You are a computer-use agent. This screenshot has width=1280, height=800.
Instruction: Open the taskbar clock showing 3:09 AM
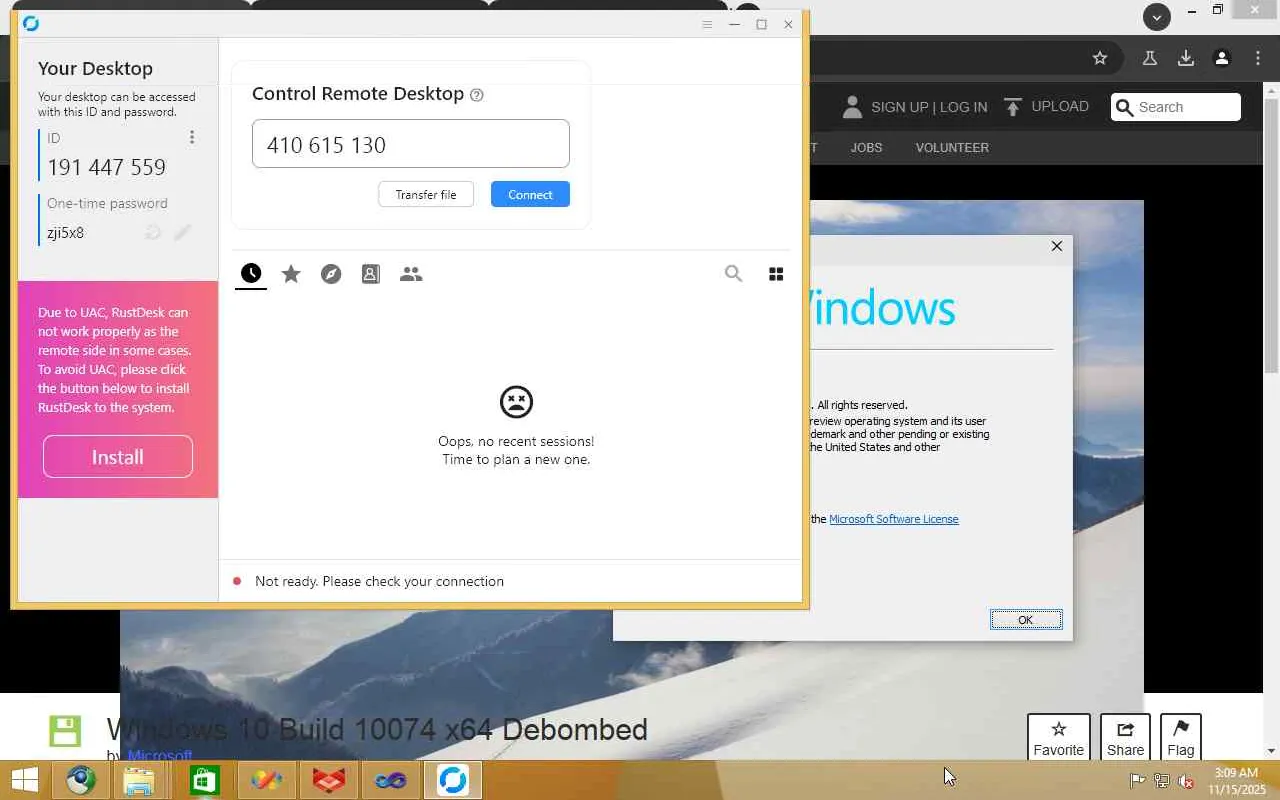pos(1237,781)
